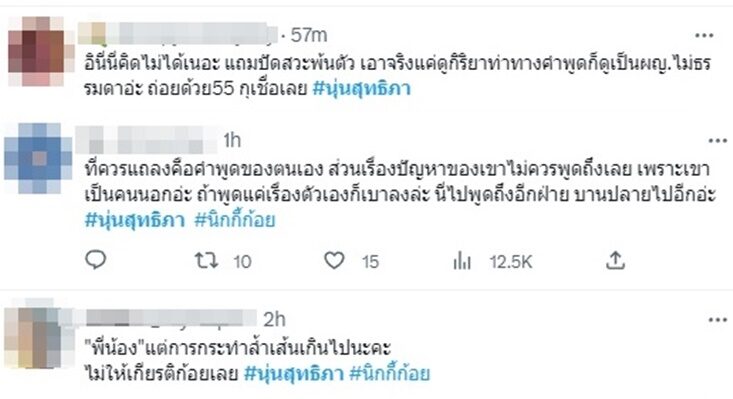Open more options on the 1h tweet
Image resolution: width=733 pixels, height=399 pixels.
[x=718, y=141]
